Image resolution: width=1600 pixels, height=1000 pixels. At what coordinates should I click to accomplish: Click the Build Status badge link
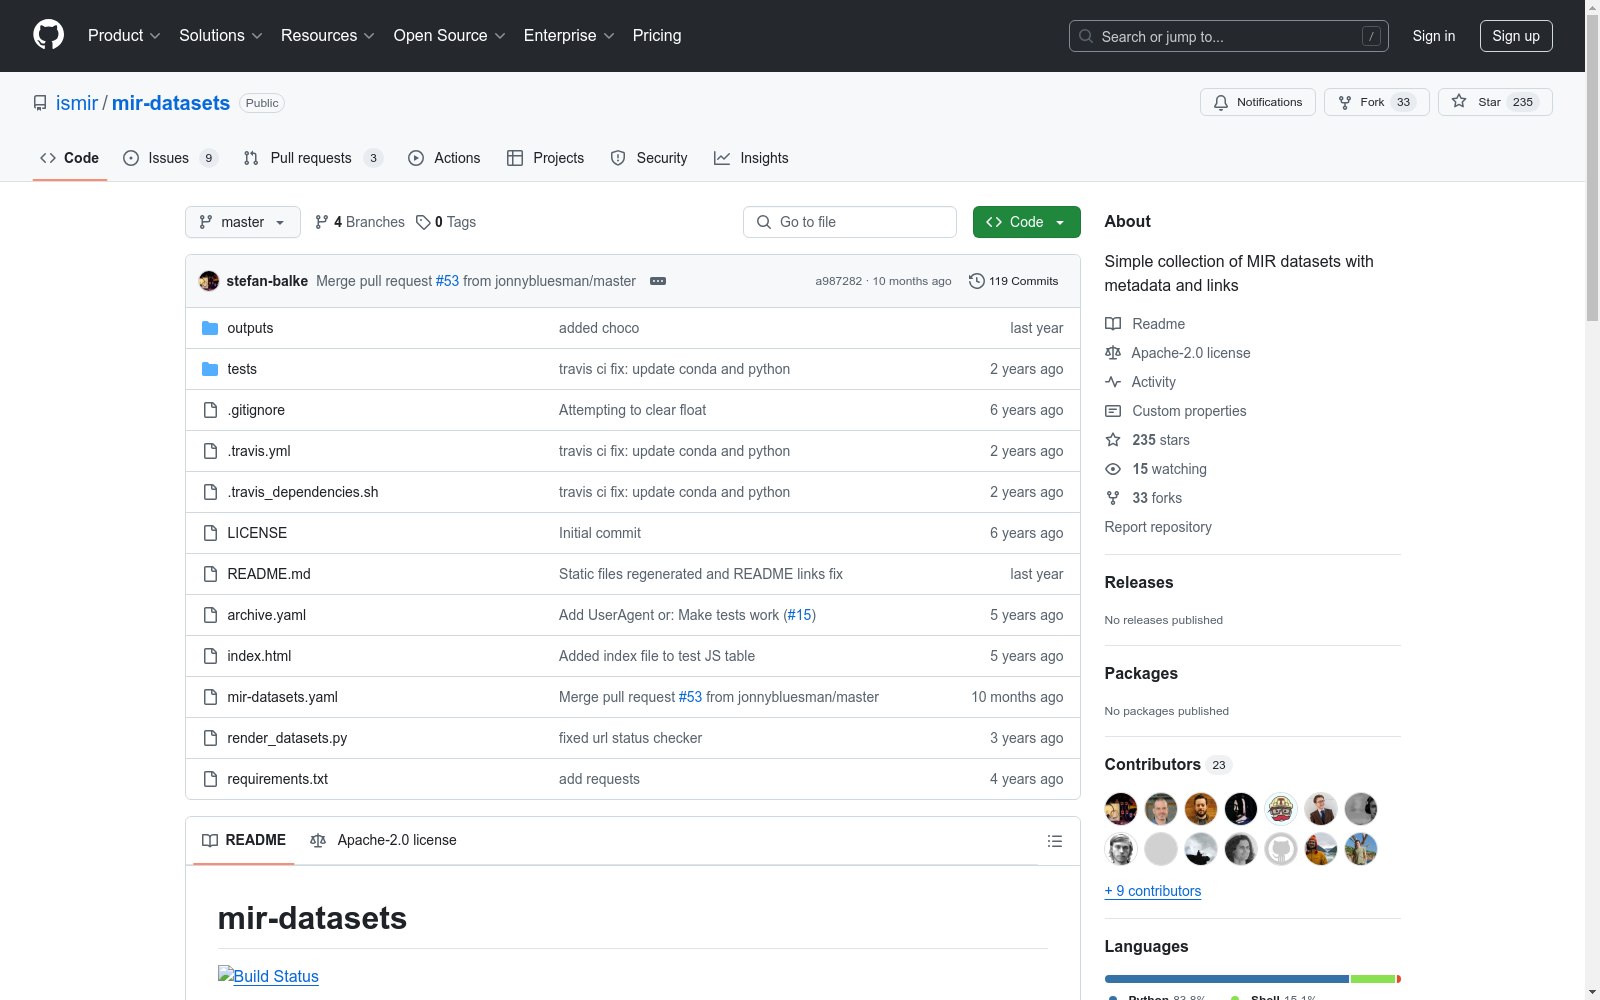268,976
